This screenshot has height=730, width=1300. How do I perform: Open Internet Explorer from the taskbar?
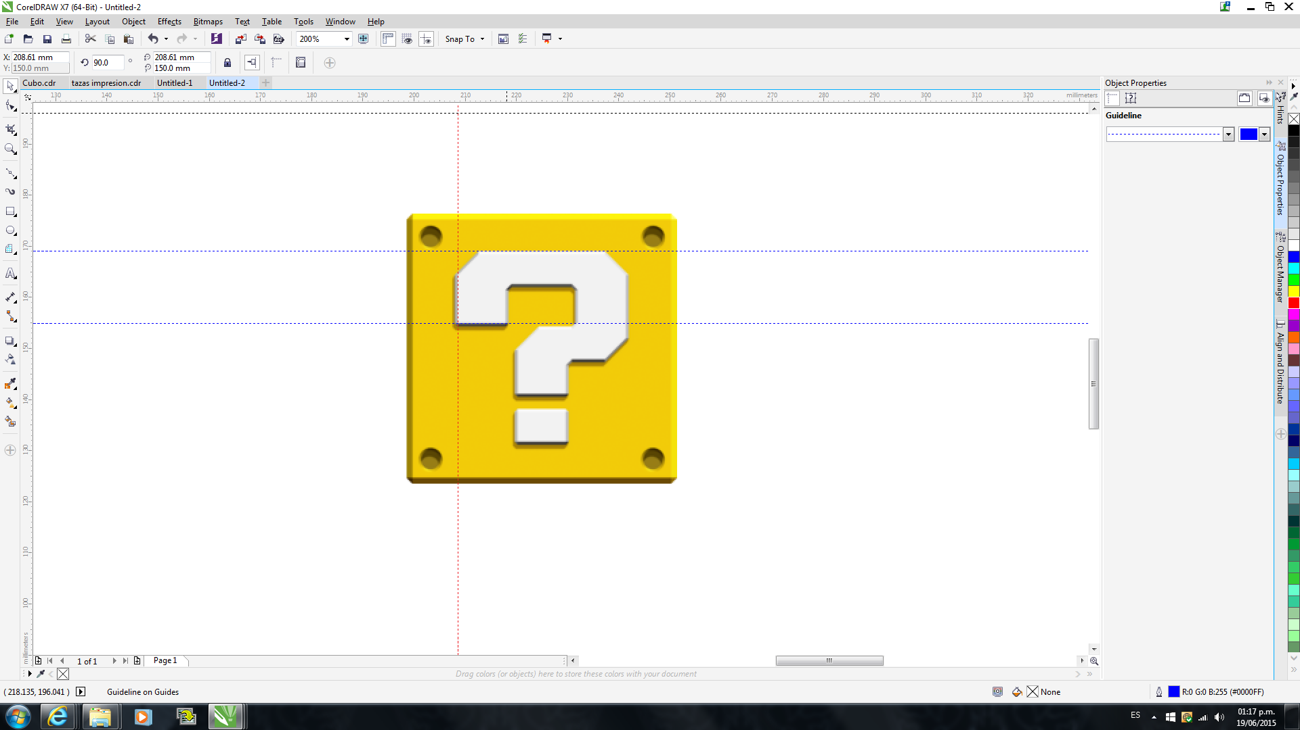coord(57,717)
